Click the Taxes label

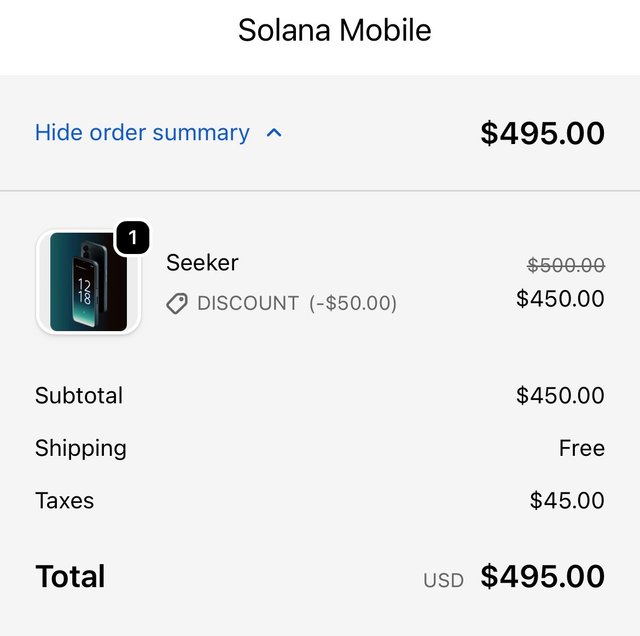[x=64, y=500]
